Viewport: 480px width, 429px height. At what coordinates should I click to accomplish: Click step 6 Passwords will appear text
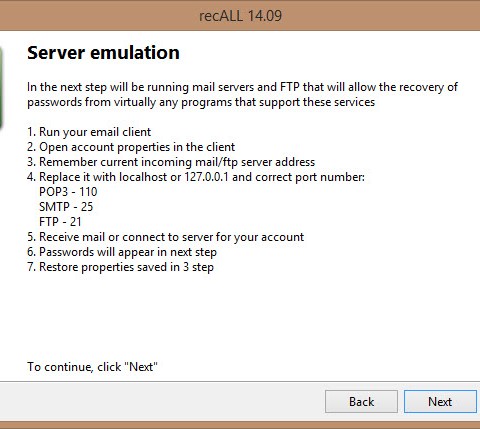pyautogui.click(x=122, y=252)
